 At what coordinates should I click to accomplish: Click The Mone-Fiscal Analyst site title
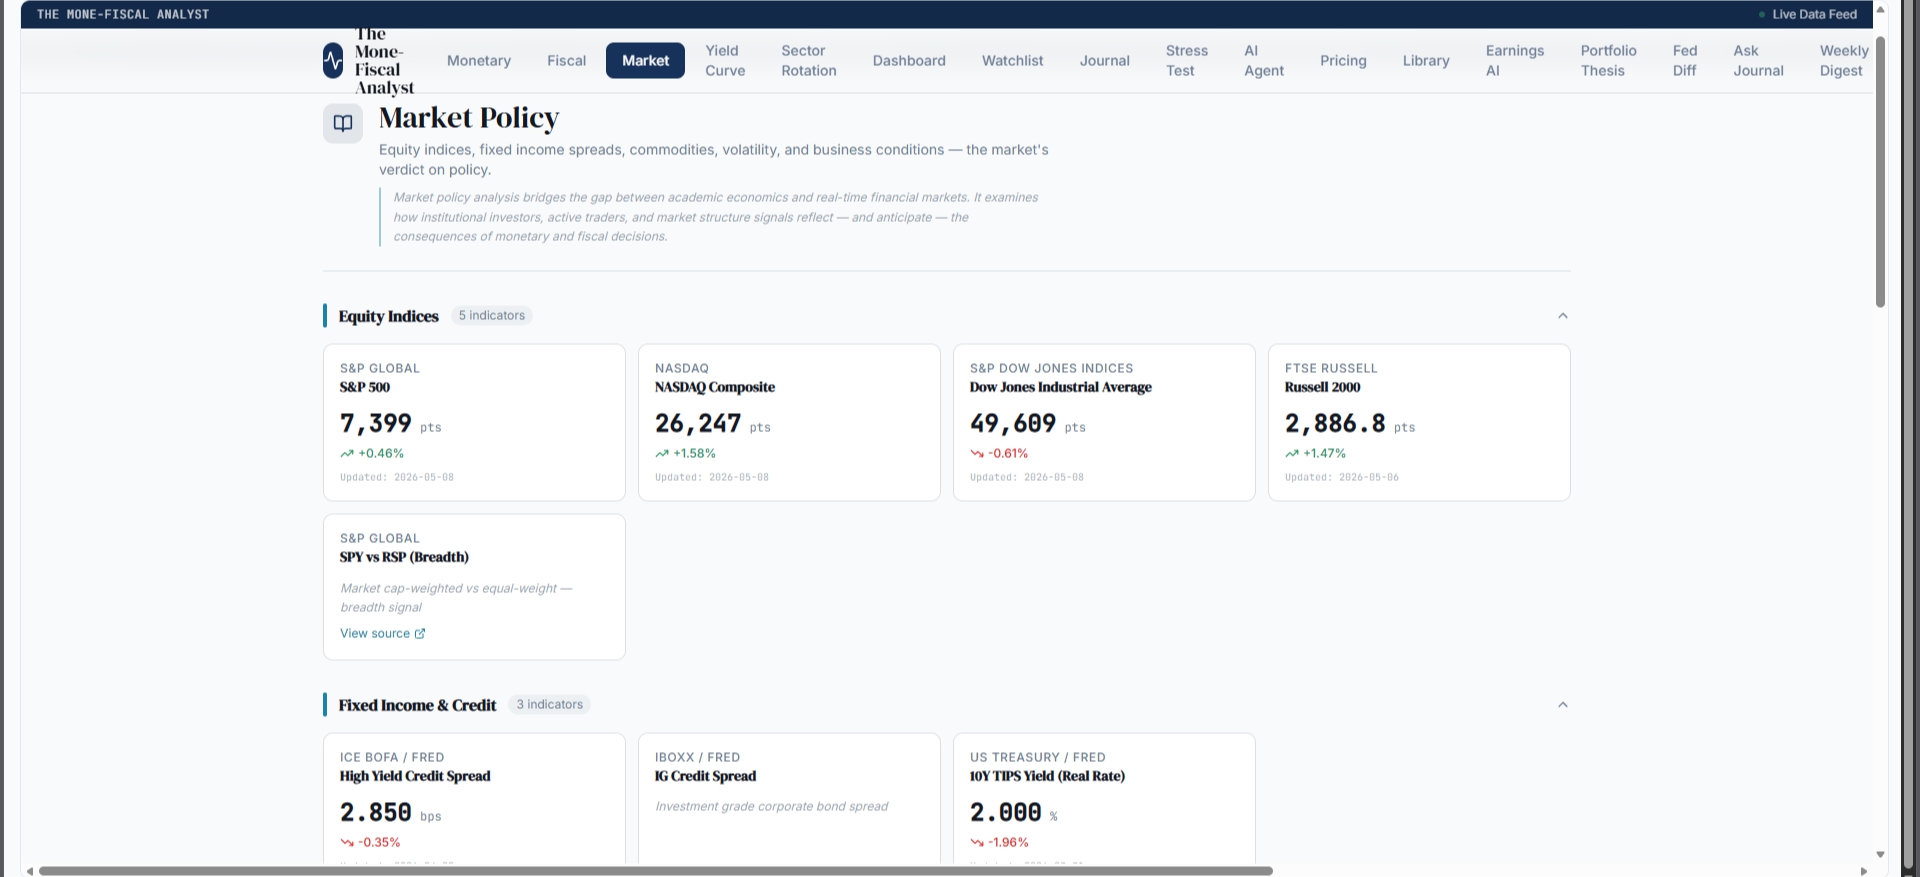(384, 61)
